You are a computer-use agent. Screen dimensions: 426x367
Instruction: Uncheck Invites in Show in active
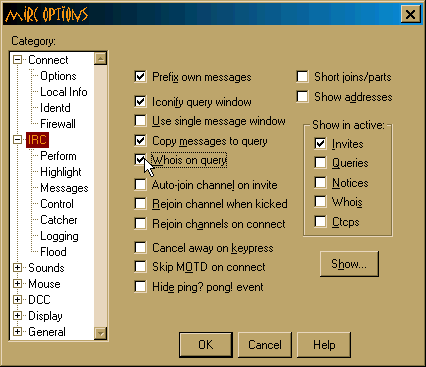320,144
